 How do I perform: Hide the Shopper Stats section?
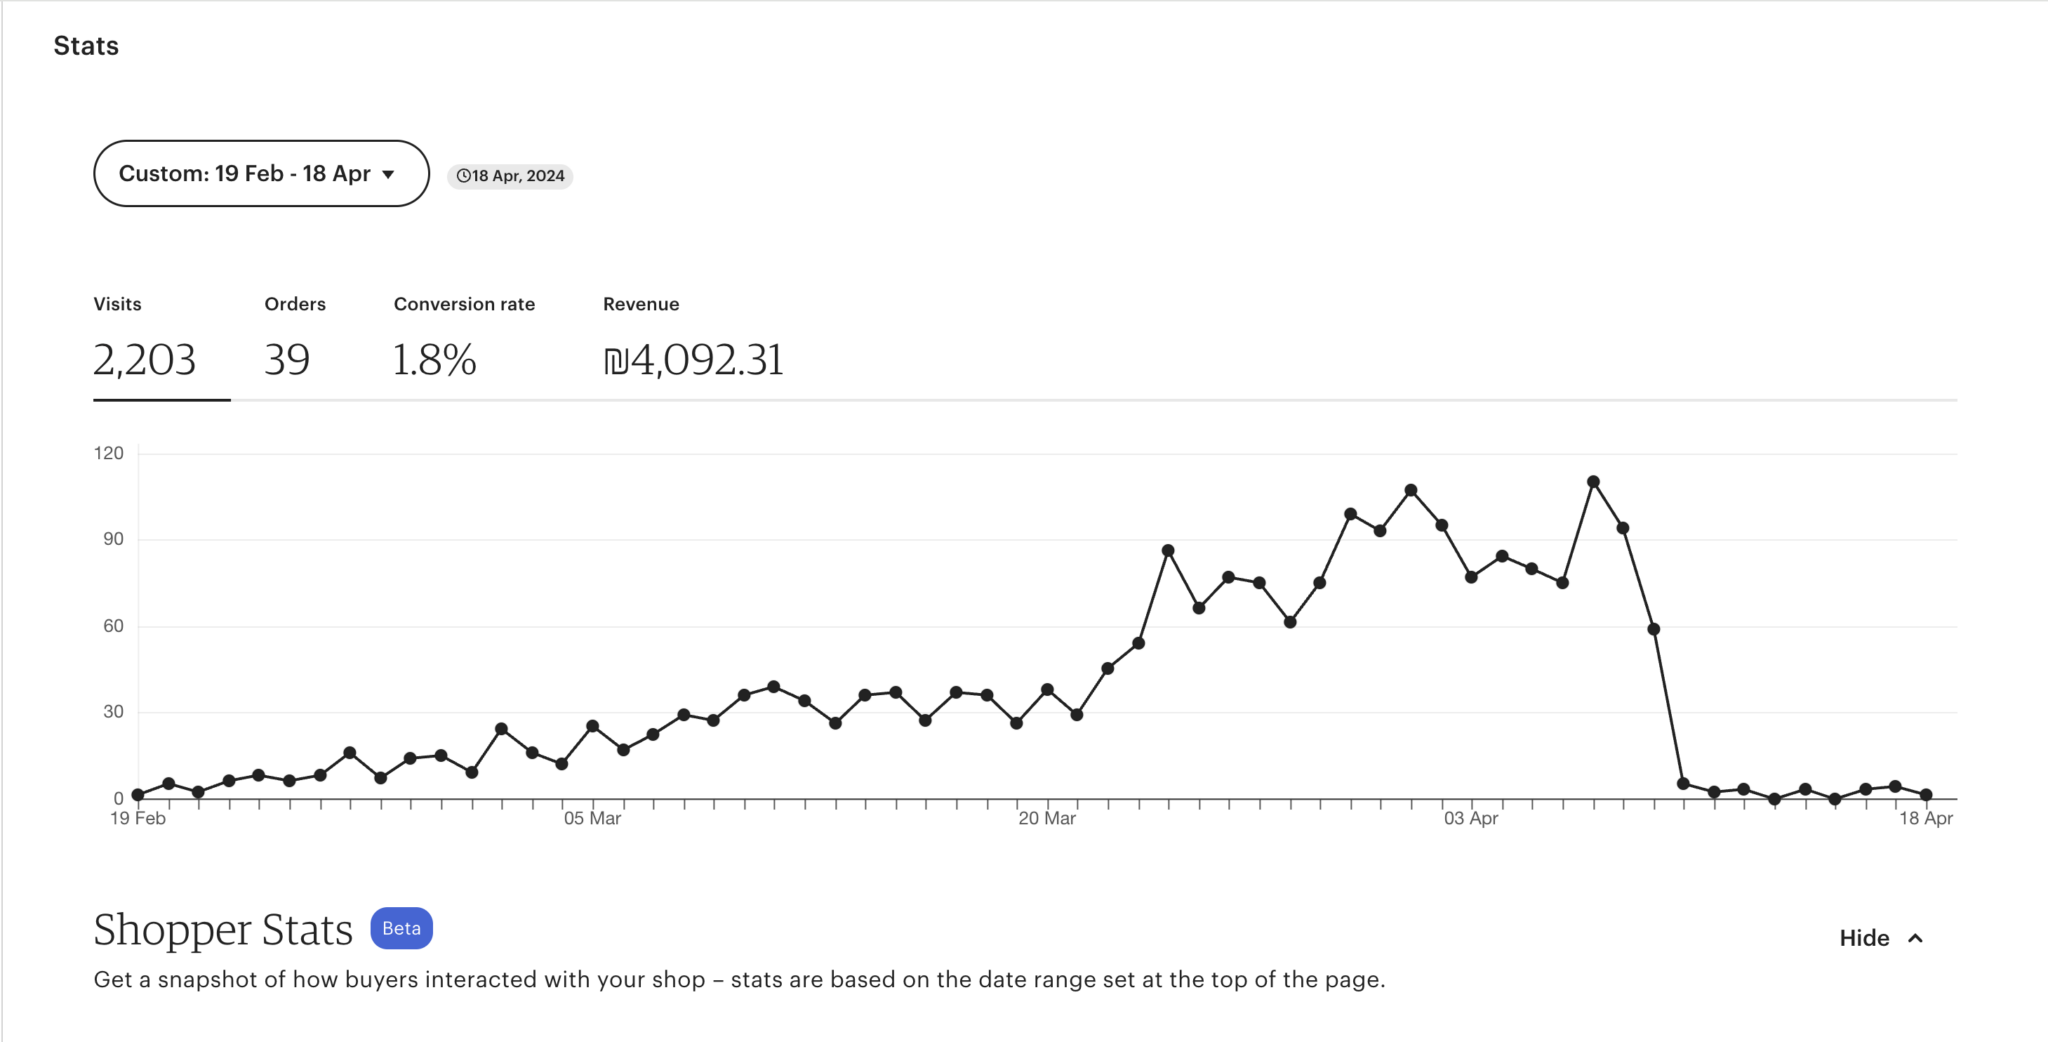pyautogui.click(x=1864, y=938)
